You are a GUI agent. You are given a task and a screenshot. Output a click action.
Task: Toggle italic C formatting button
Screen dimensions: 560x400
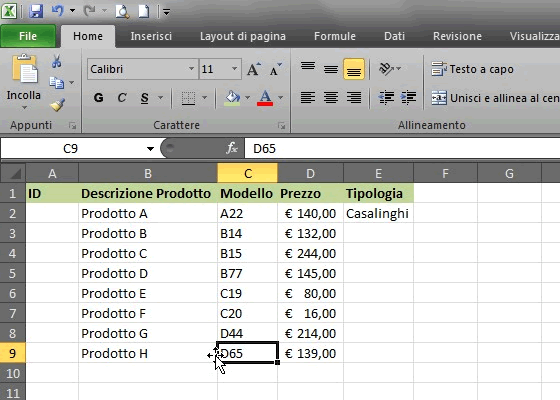pos(122,98)
